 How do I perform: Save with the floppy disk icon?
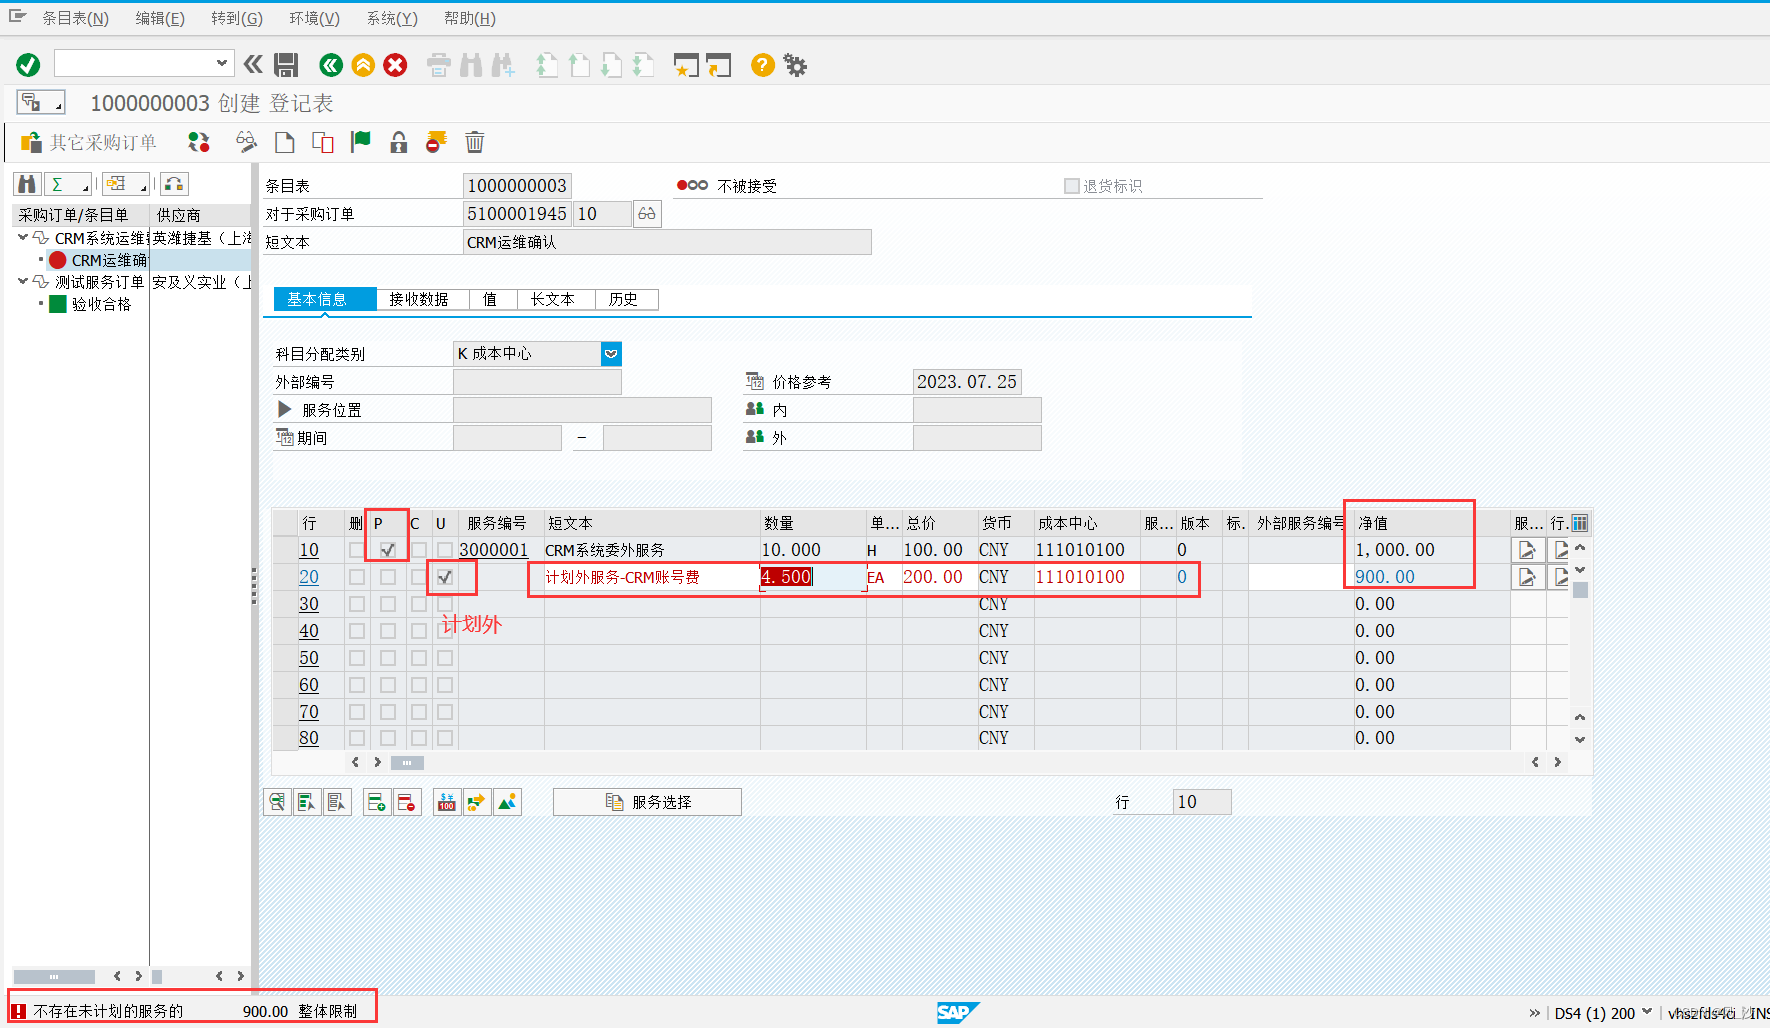coord(286,65)
